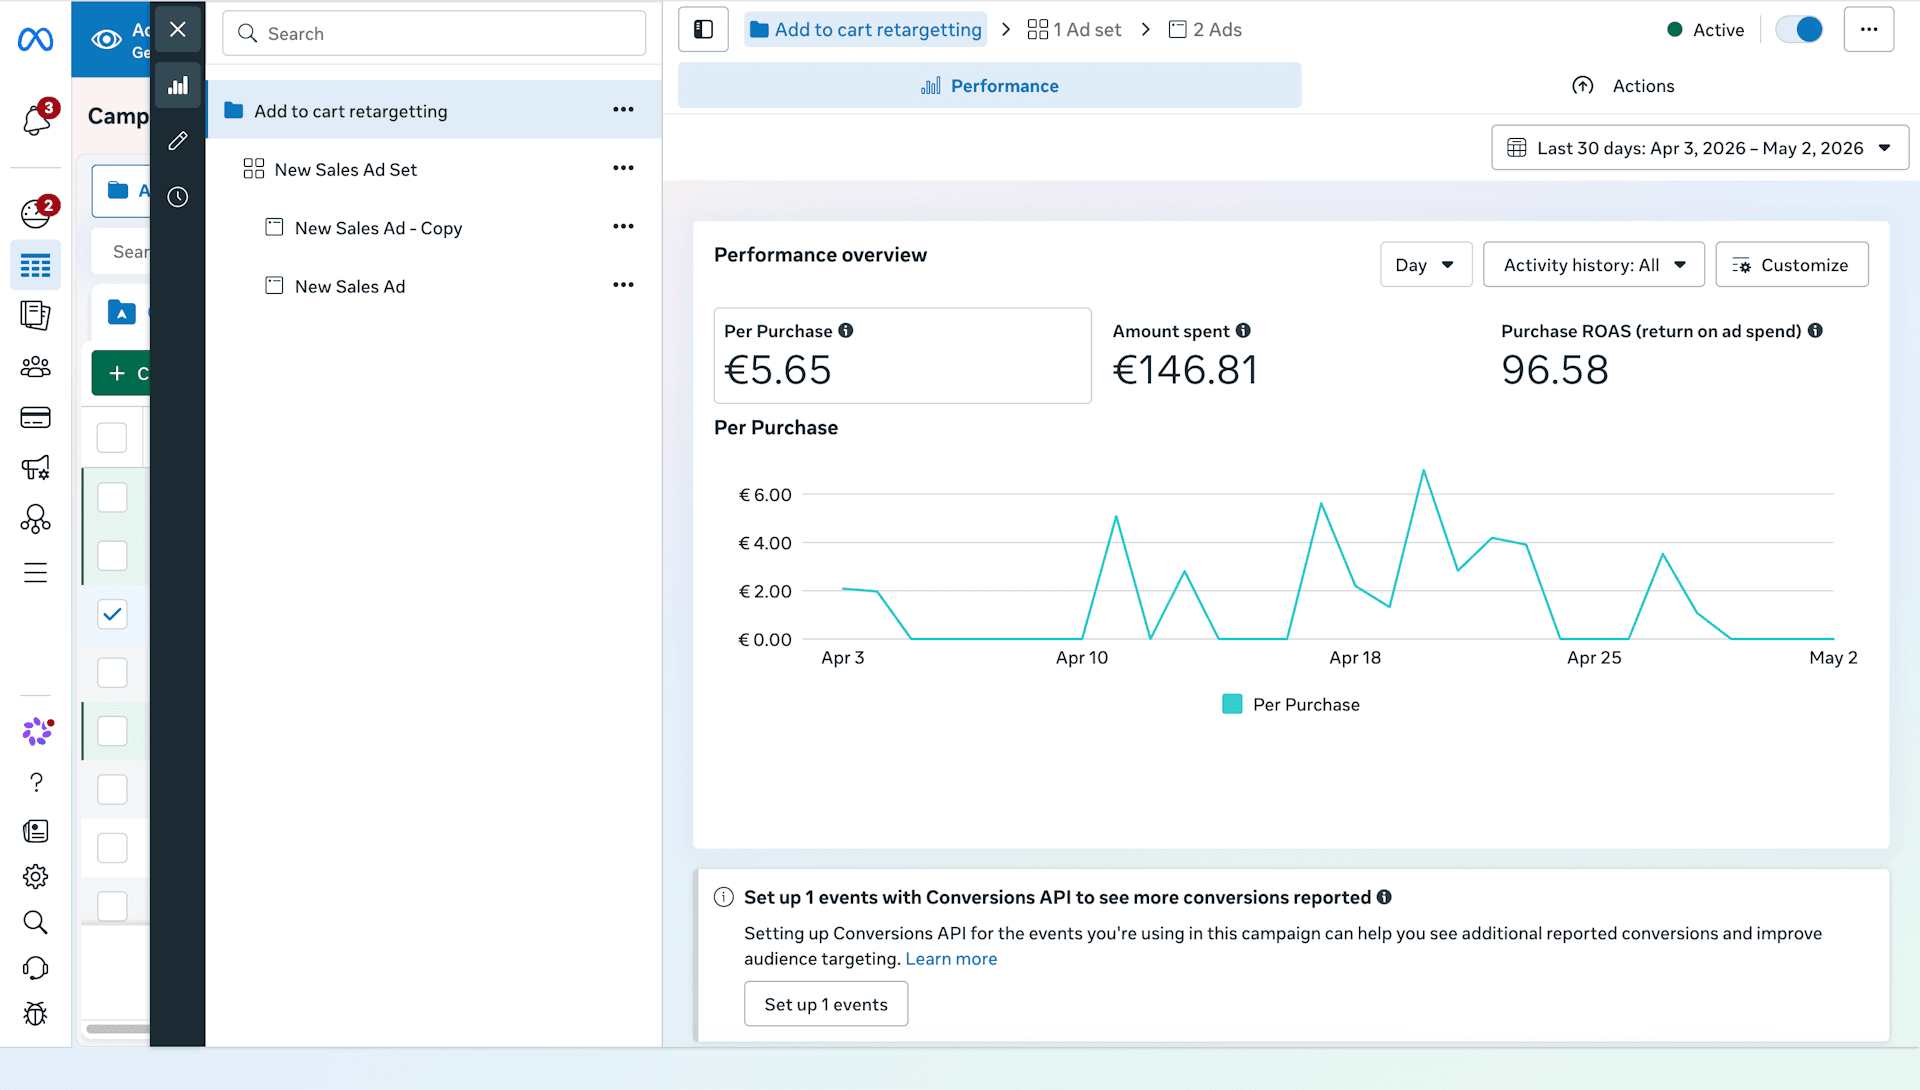Close the side panel with X icon

178,29
